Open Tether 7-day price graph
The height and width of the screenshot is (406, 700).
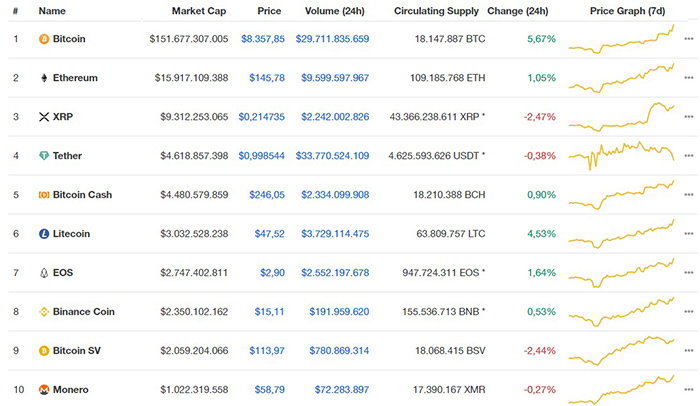click(x=621, y=156)
